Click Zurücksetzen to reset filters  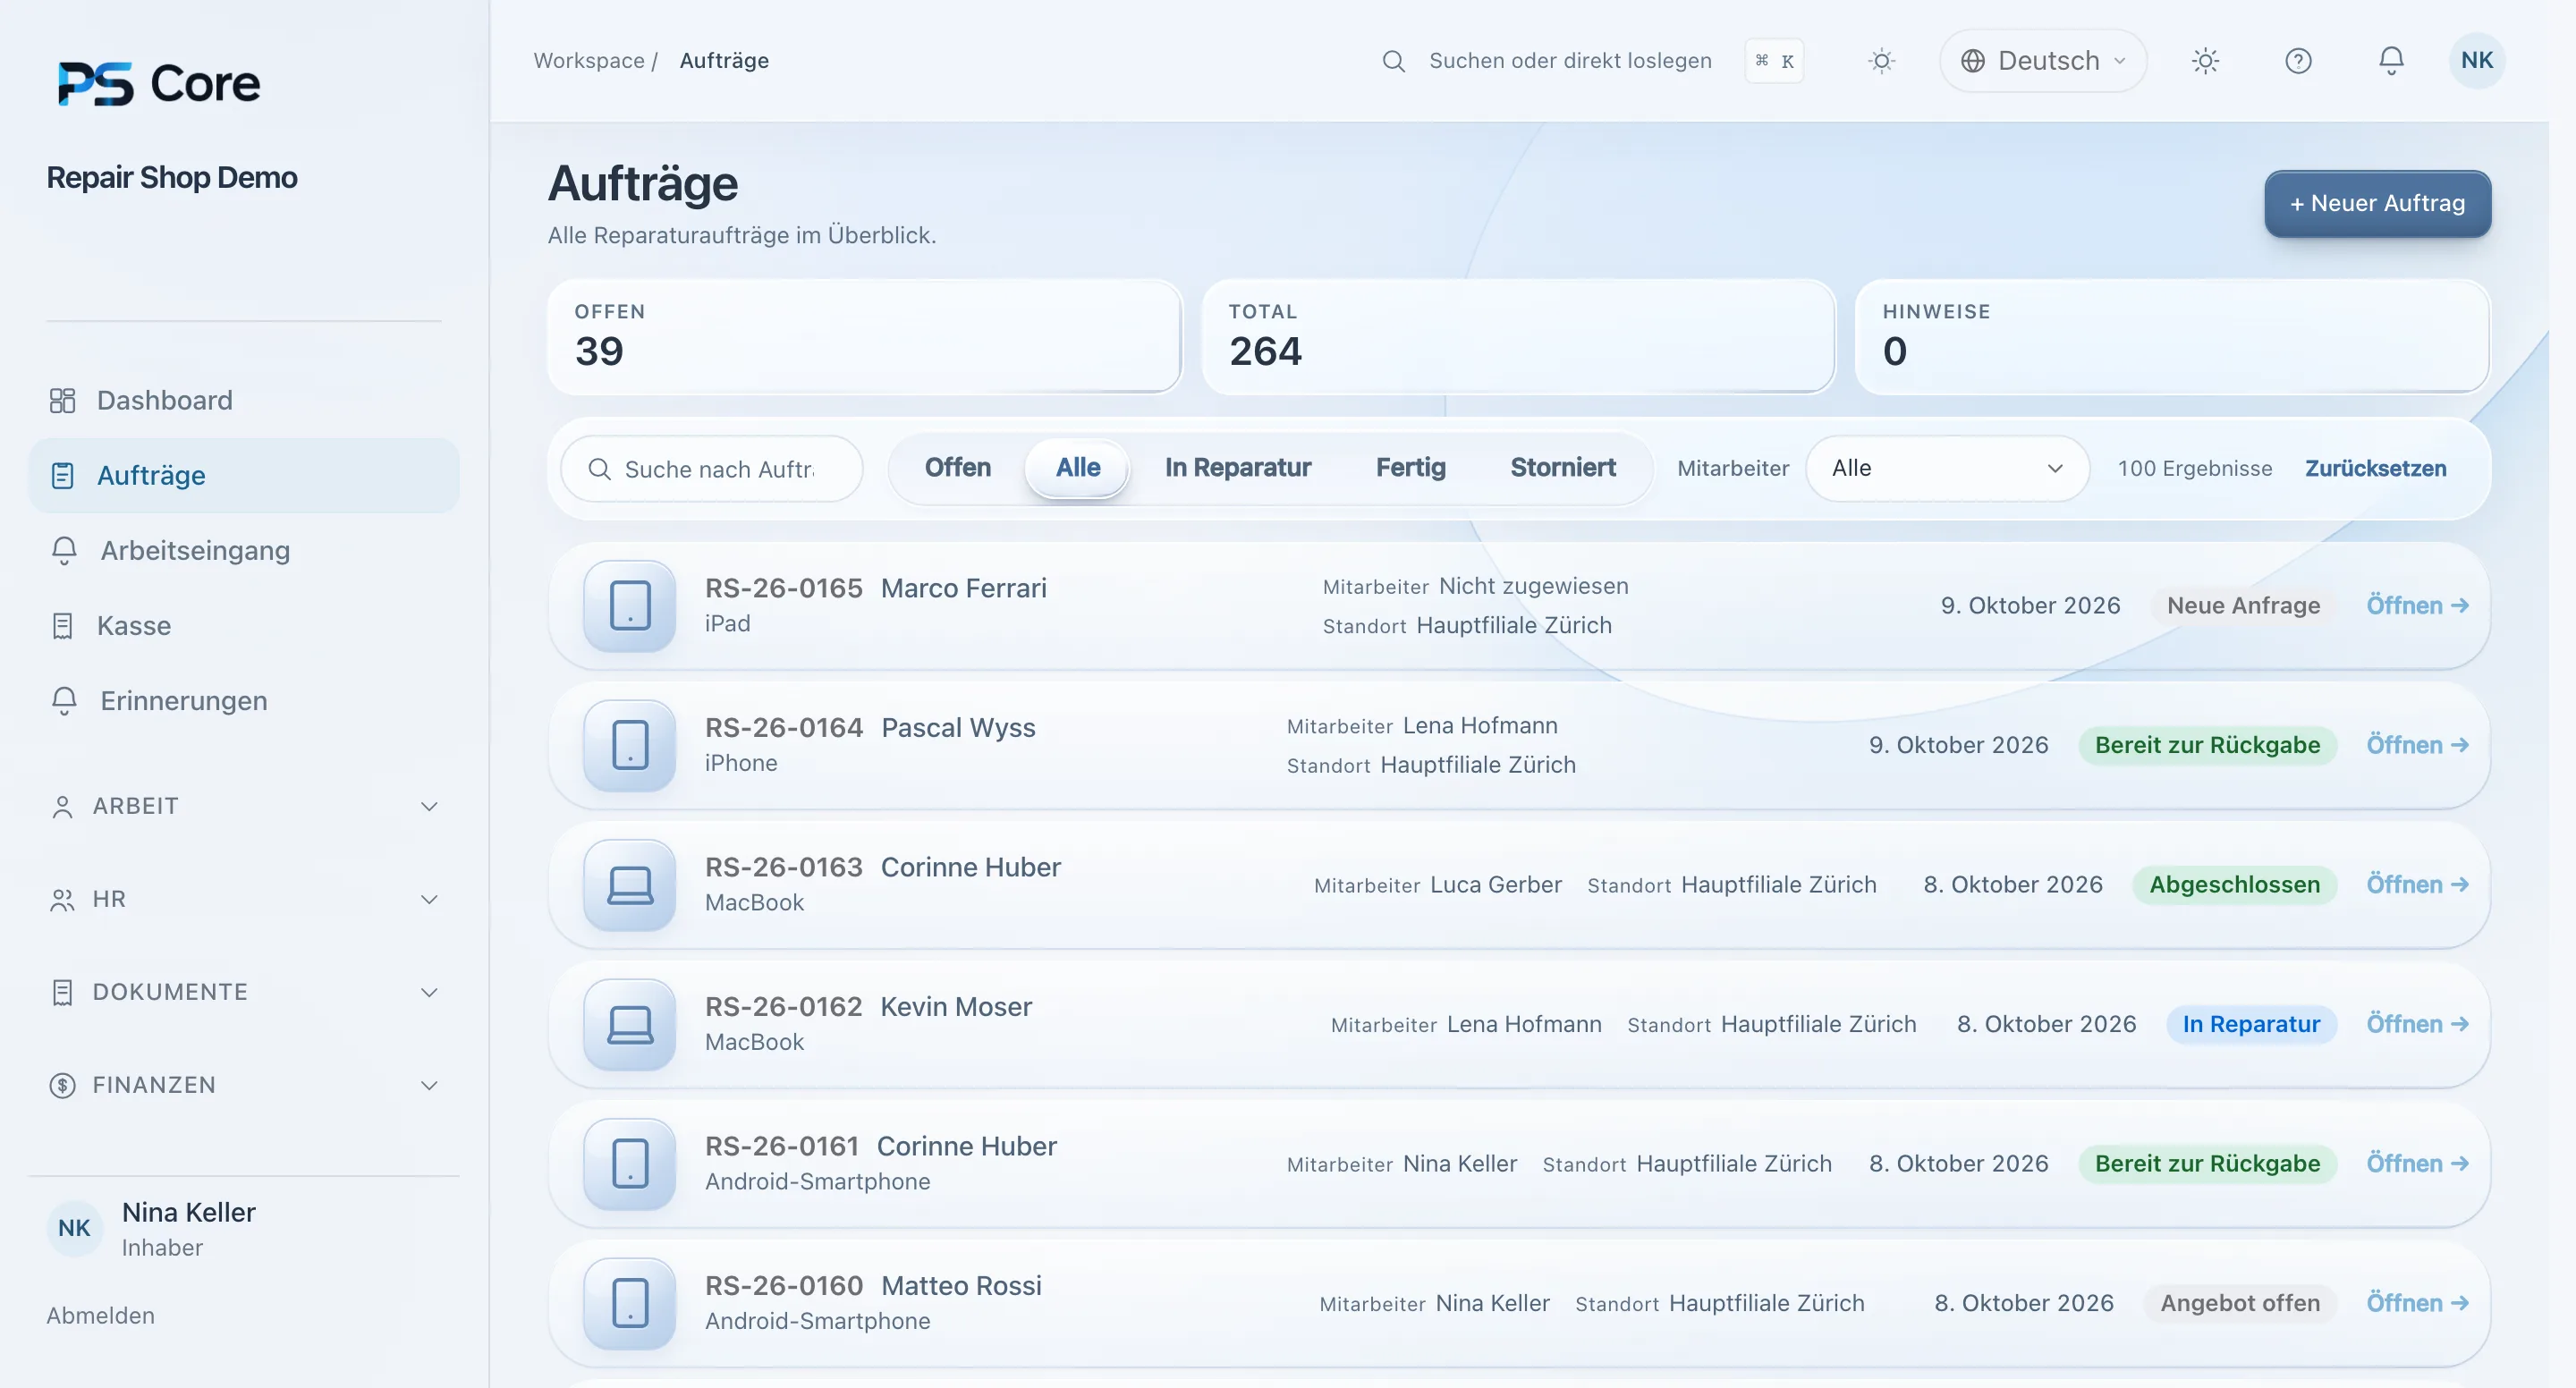click(2375, 468)
